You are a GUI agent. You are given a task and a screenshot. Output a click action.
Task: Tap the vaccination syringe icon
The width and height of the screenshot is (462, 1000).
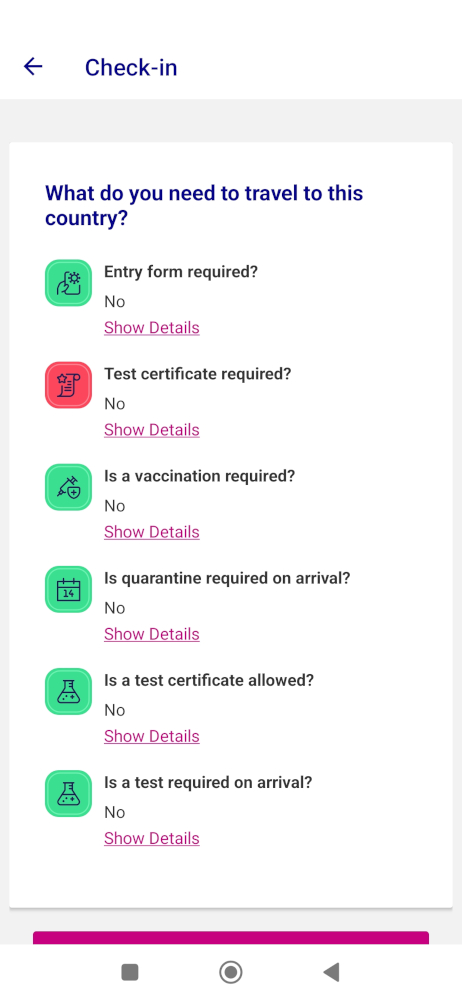click(68, 487)
